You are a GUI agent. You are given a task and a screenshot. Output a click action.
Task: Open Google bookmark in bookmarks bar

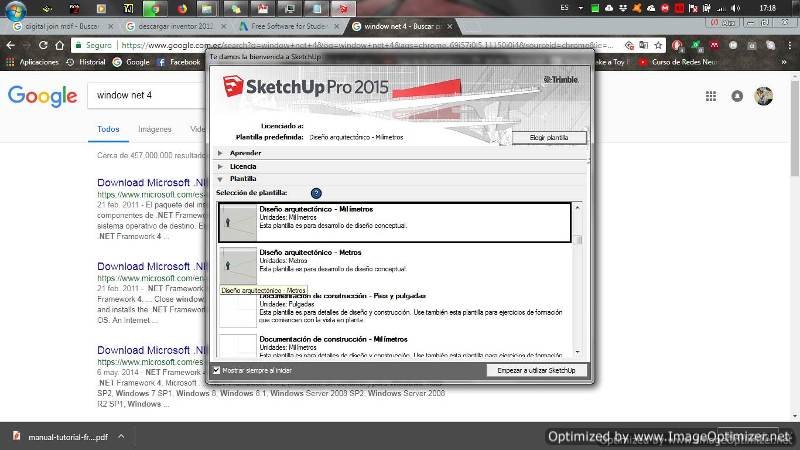[131, 62]
